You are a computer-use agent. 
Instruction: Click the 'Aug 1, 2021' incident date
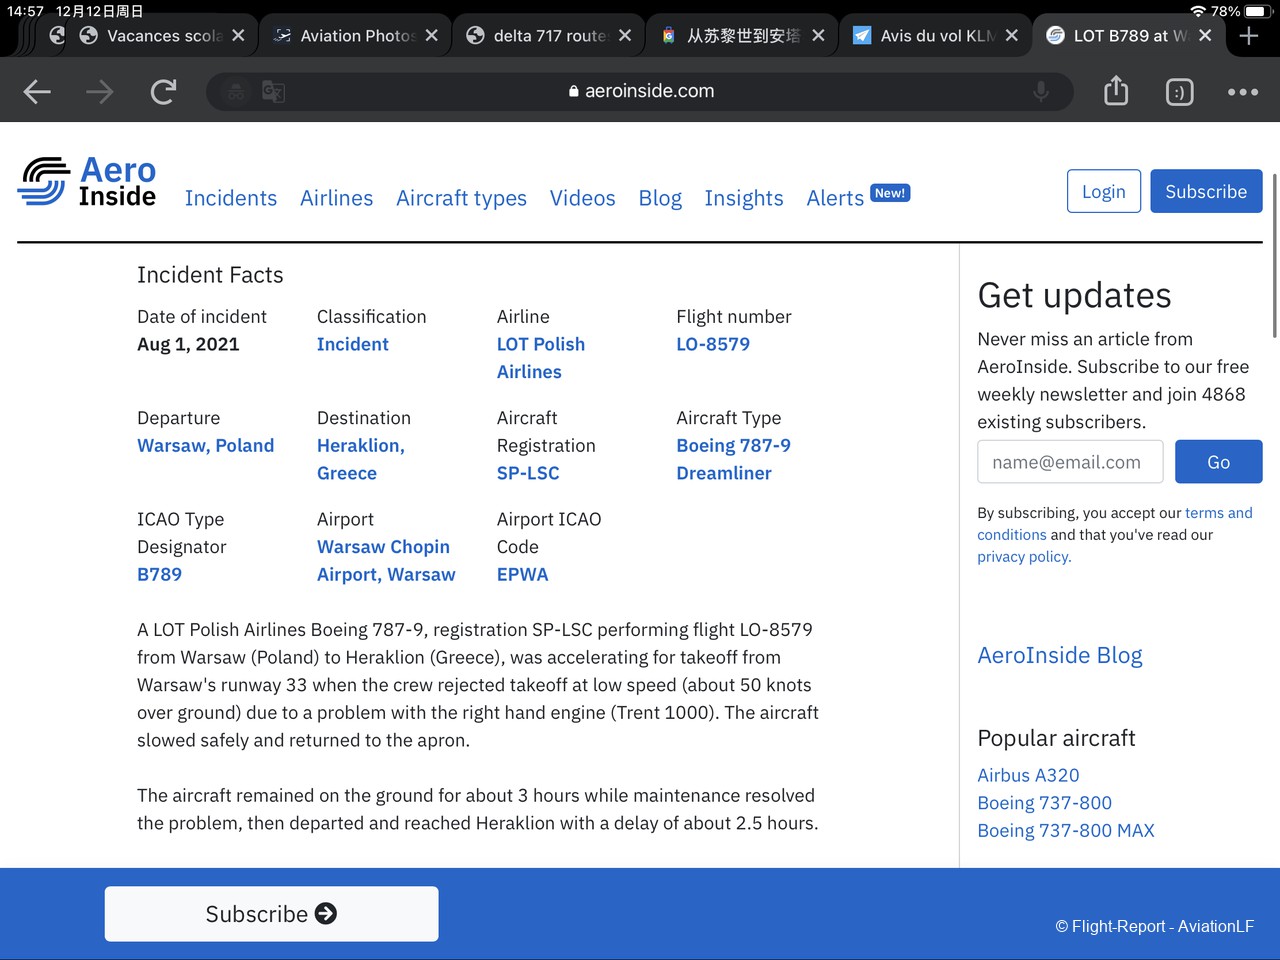point(188,344)
